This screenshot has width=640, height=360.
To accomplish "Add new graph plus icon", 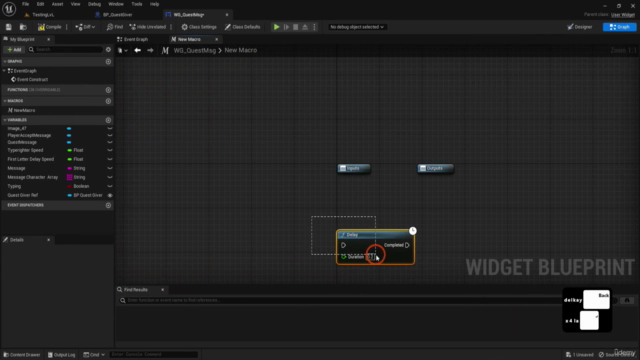I will [x=108, y=62].
